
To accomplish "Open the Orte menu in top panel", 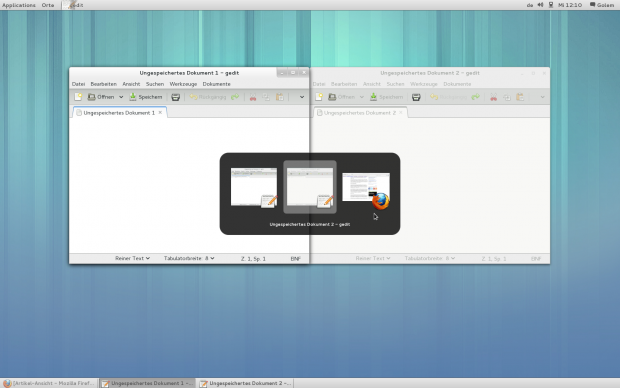I will click(x=48, y=5).
